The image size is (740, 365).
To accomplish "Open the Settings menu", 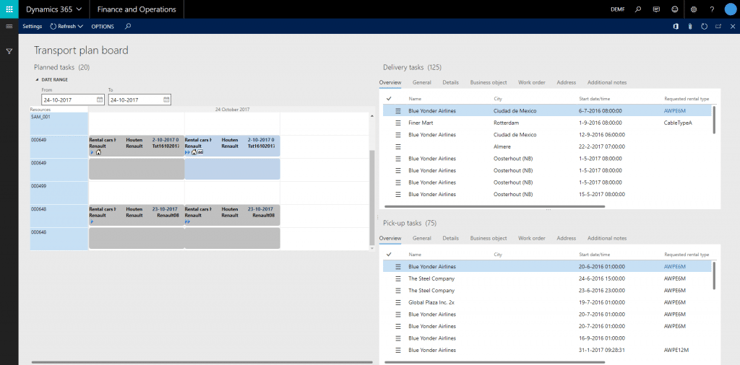I will [x=33, y=26].
